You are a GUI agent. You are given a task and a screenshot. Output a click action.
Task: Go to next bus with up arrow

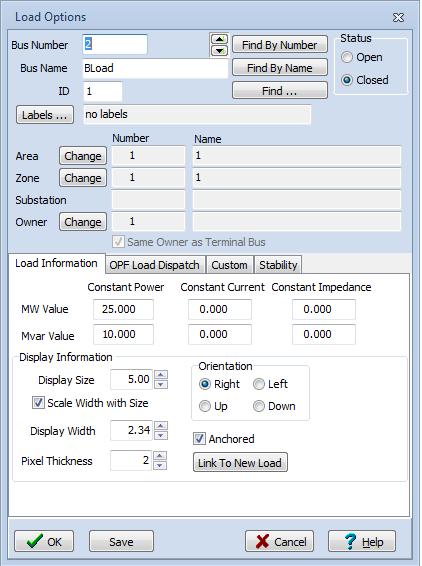[219, 39]
